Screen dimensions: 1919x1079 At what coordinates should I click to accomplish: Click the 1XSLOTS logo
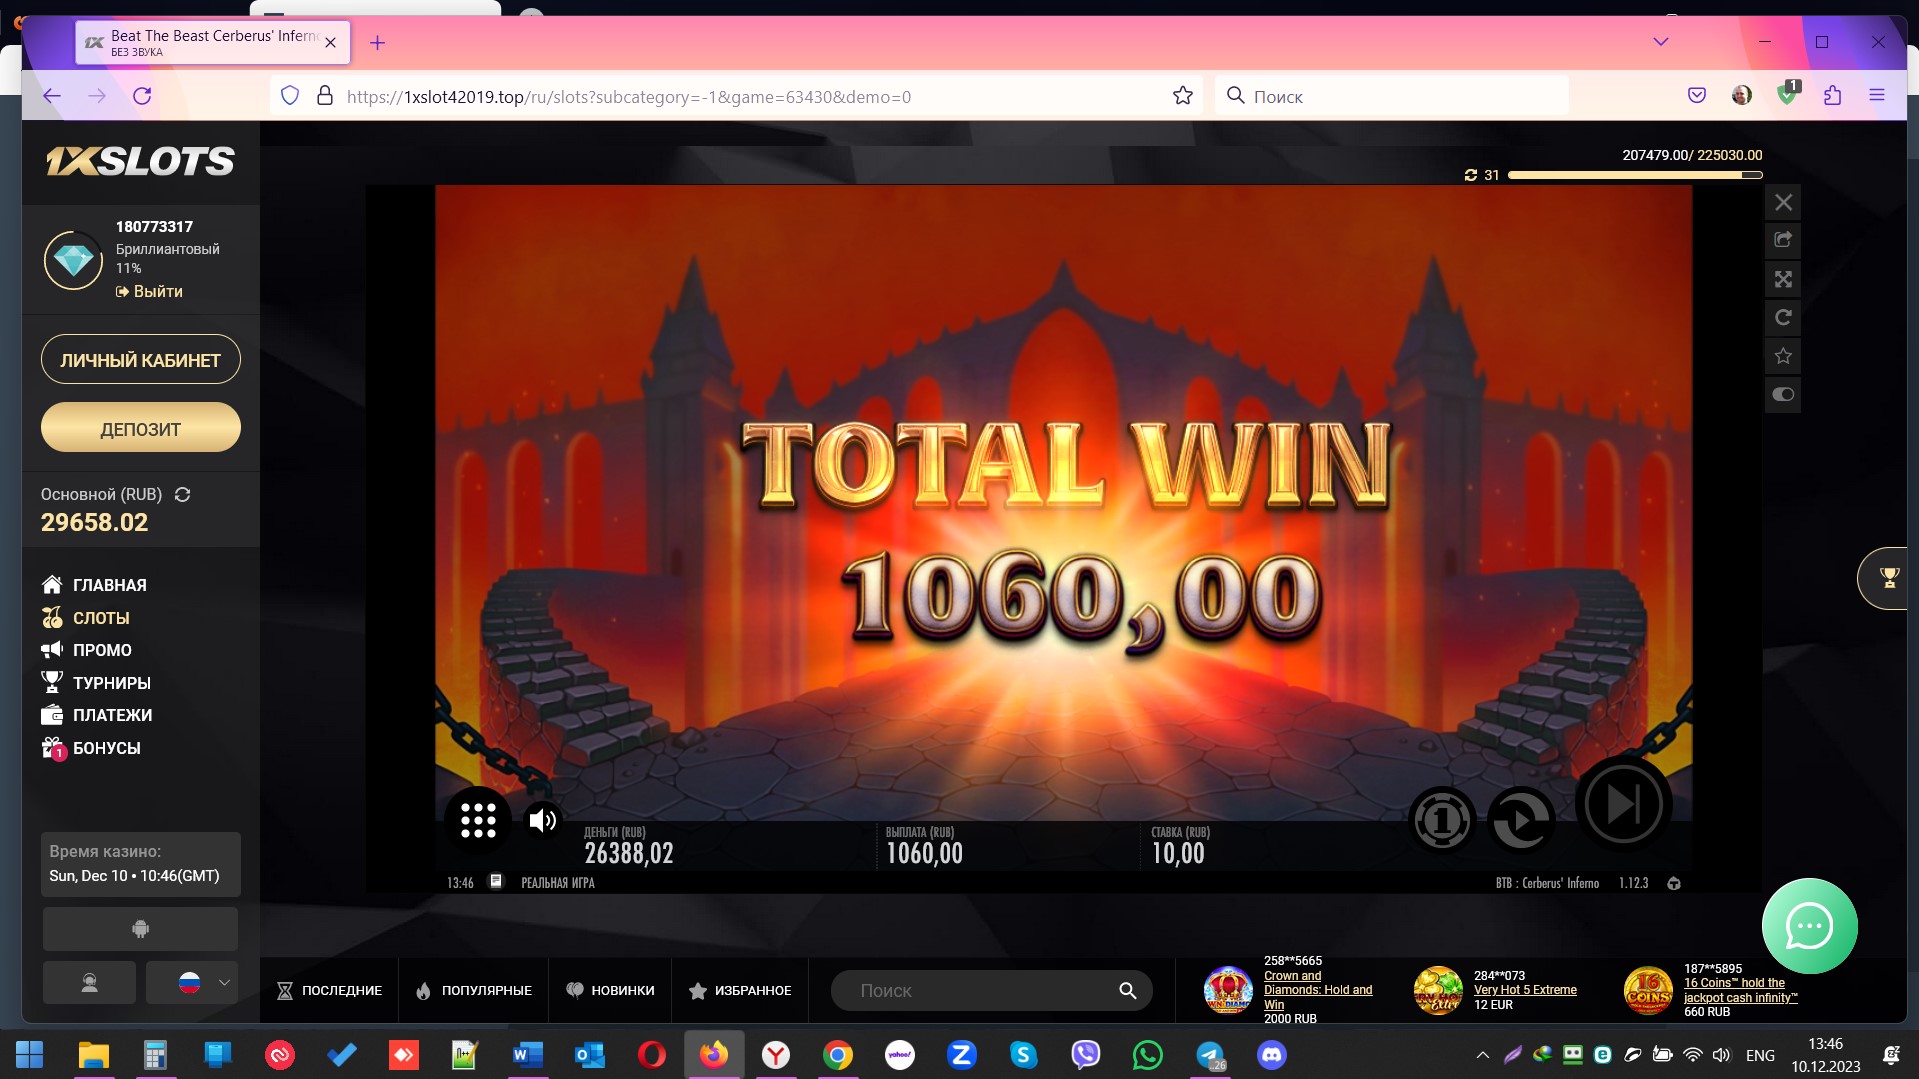(140, 161)
